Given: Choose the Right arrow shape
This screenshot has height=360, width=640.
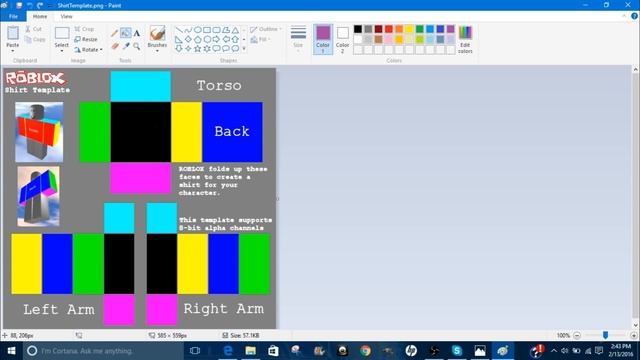Looking at the screenshot, I should [x=216, y=39].
